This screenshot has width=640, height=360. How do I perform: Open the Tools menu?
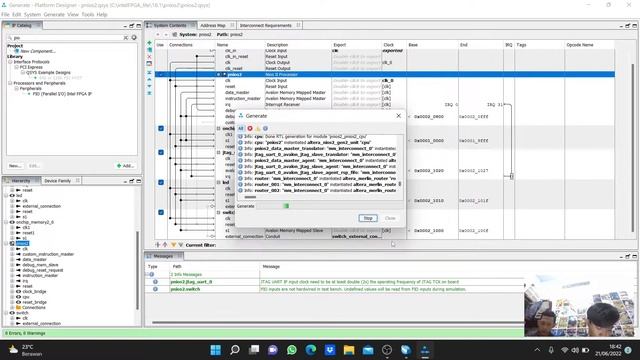pyautogui.click(x=87, y=14)
